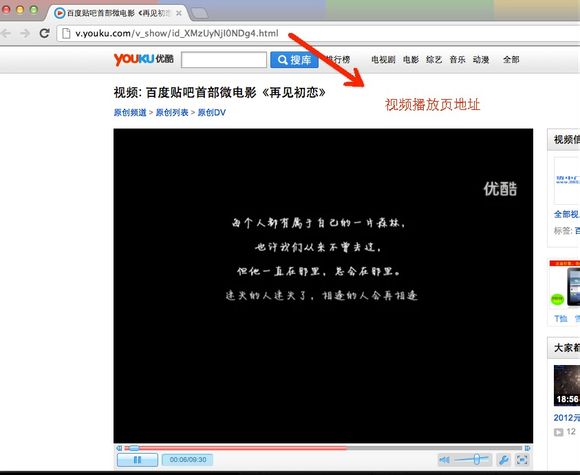Screen dimensions: 580x475
Task: Pause the video with the pause button
Action: click(137, 460)
